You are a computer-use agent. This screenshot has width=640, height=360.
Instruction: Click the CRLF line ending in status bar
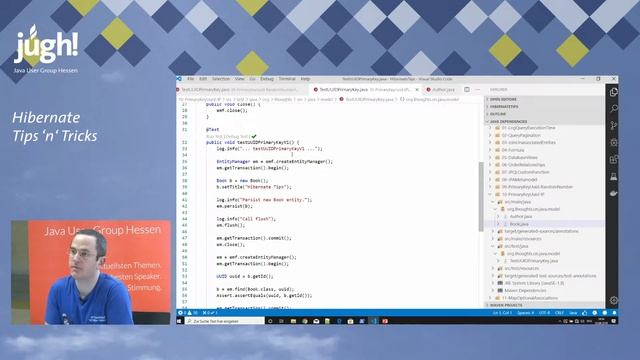tap(559, 313)
